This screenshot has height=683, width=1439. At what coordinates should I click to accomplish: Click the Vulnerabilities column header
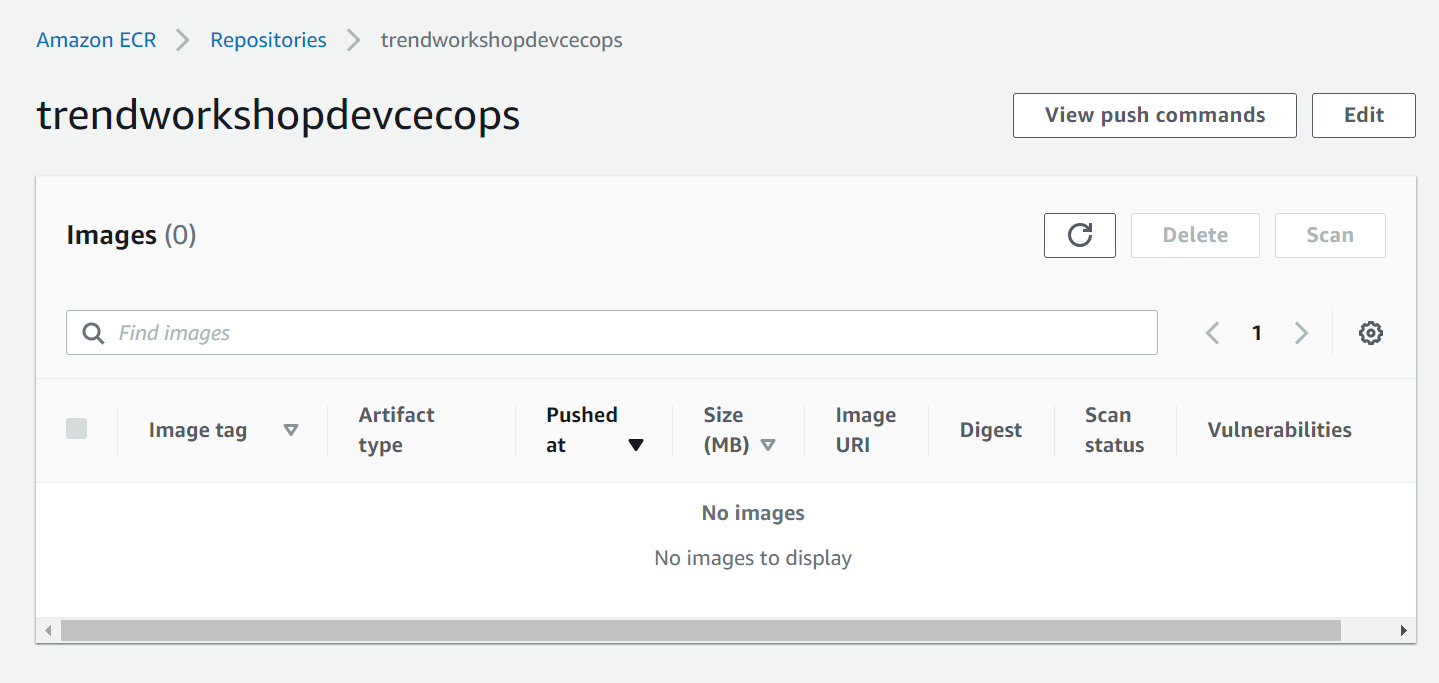point(1280,430)
